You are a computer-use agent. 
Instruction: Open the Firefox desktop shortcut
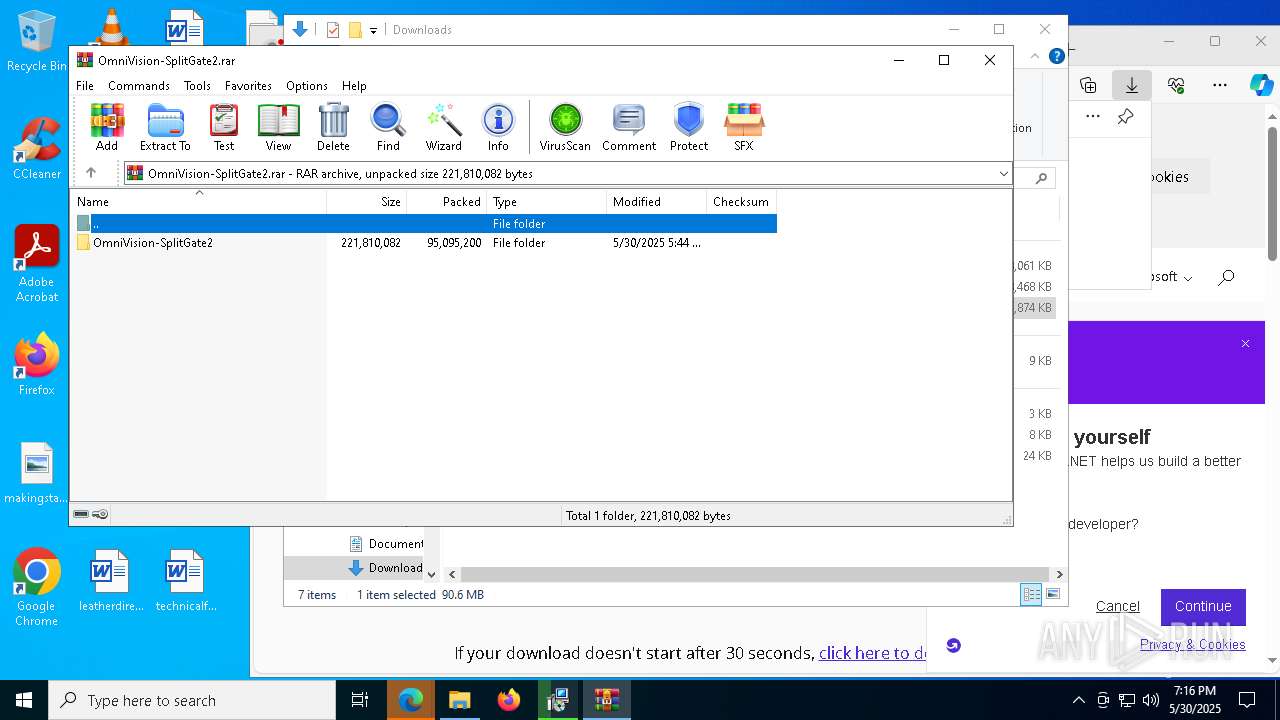37,364
